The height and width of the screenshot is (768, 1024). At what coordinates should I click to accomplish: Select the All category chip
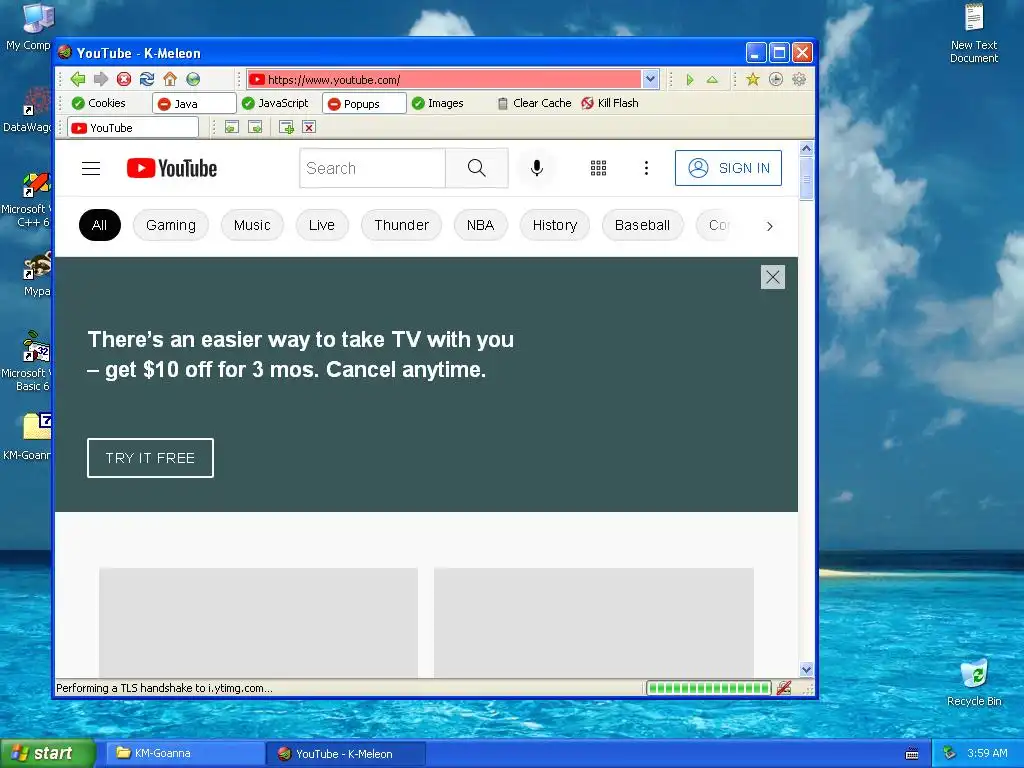[99, 225]
